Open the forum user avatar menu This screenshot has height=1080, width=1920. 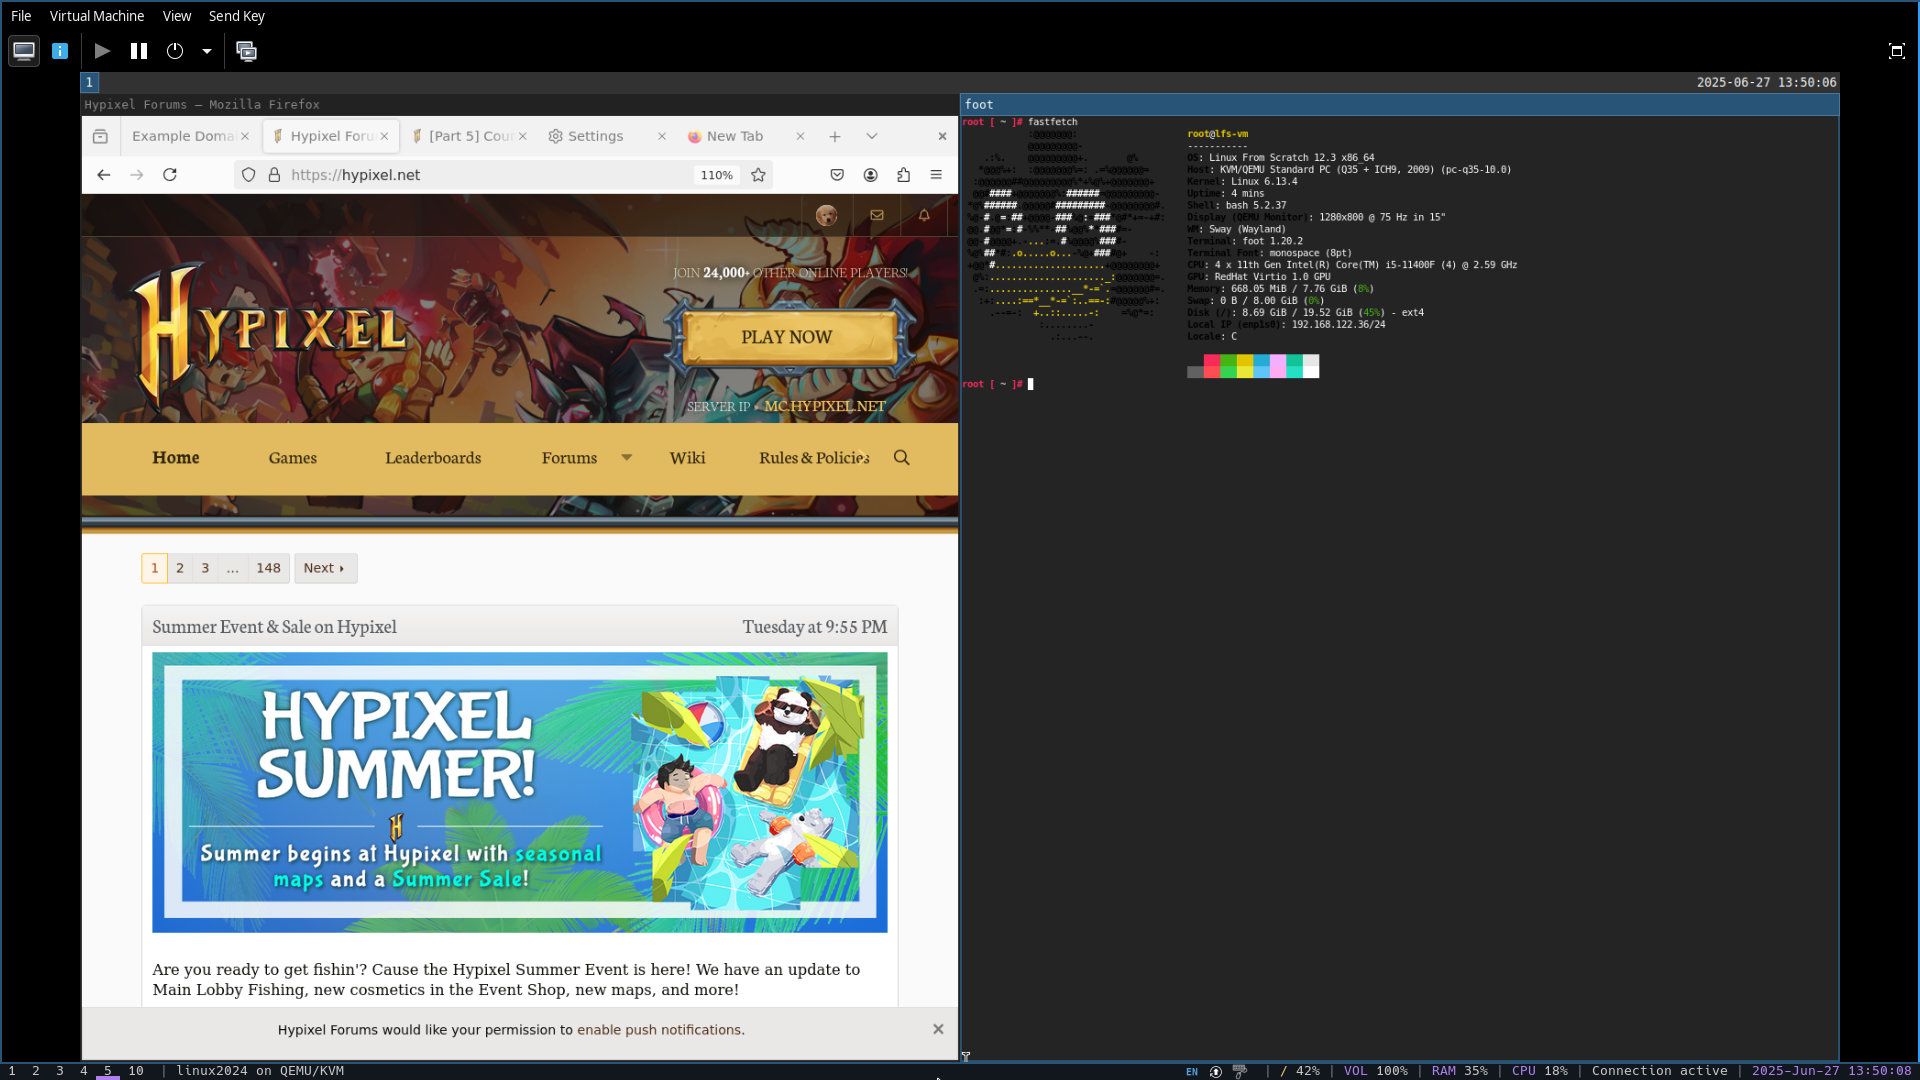point(826,215)
